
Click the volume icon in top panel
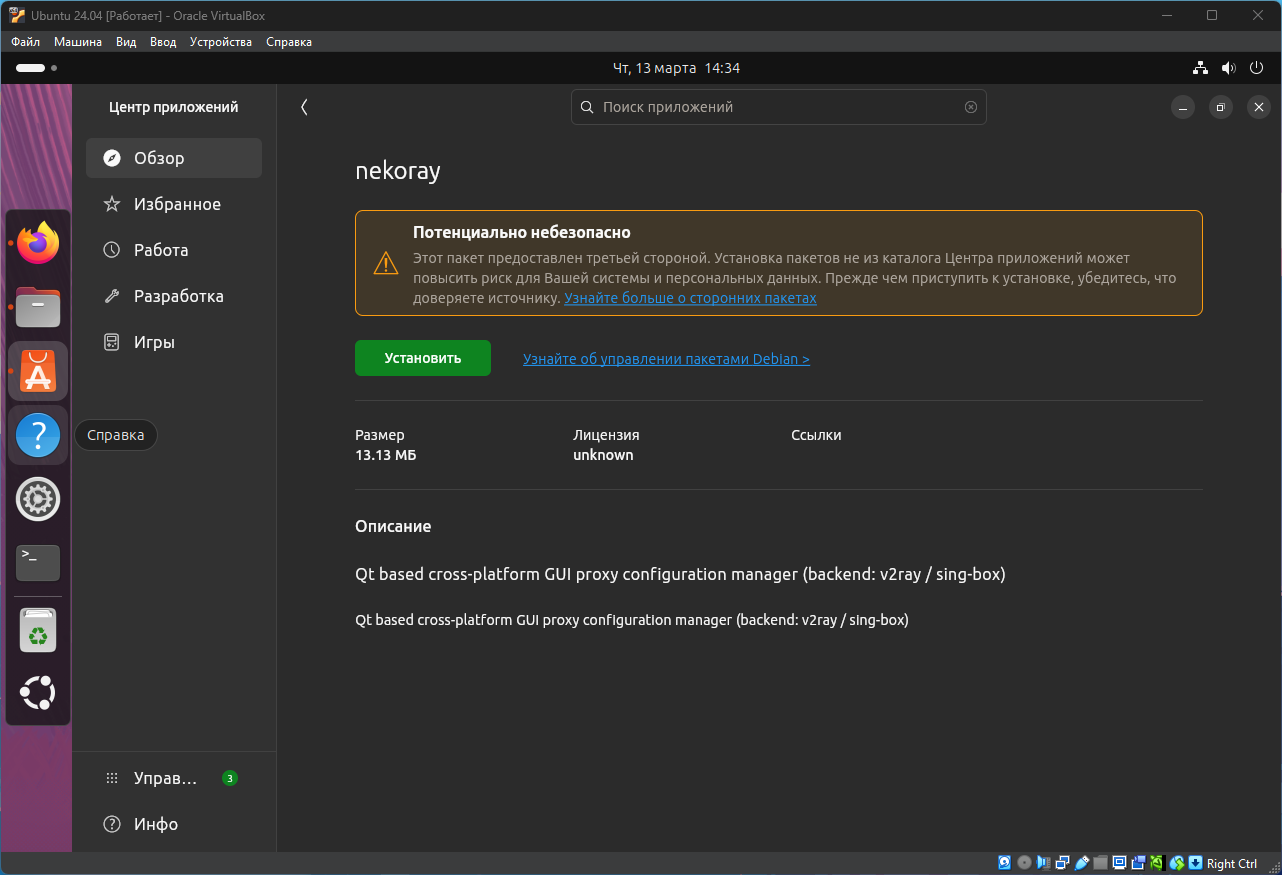(1229, 68)
